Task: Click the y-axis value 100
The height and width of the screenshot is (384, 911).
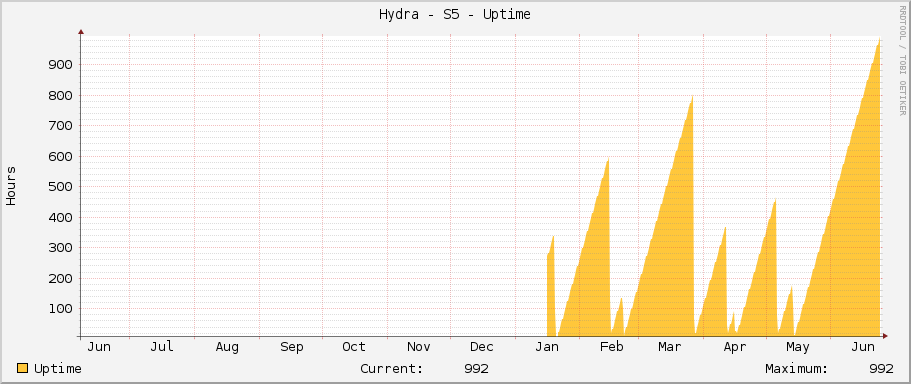Action: pos(60,308)
